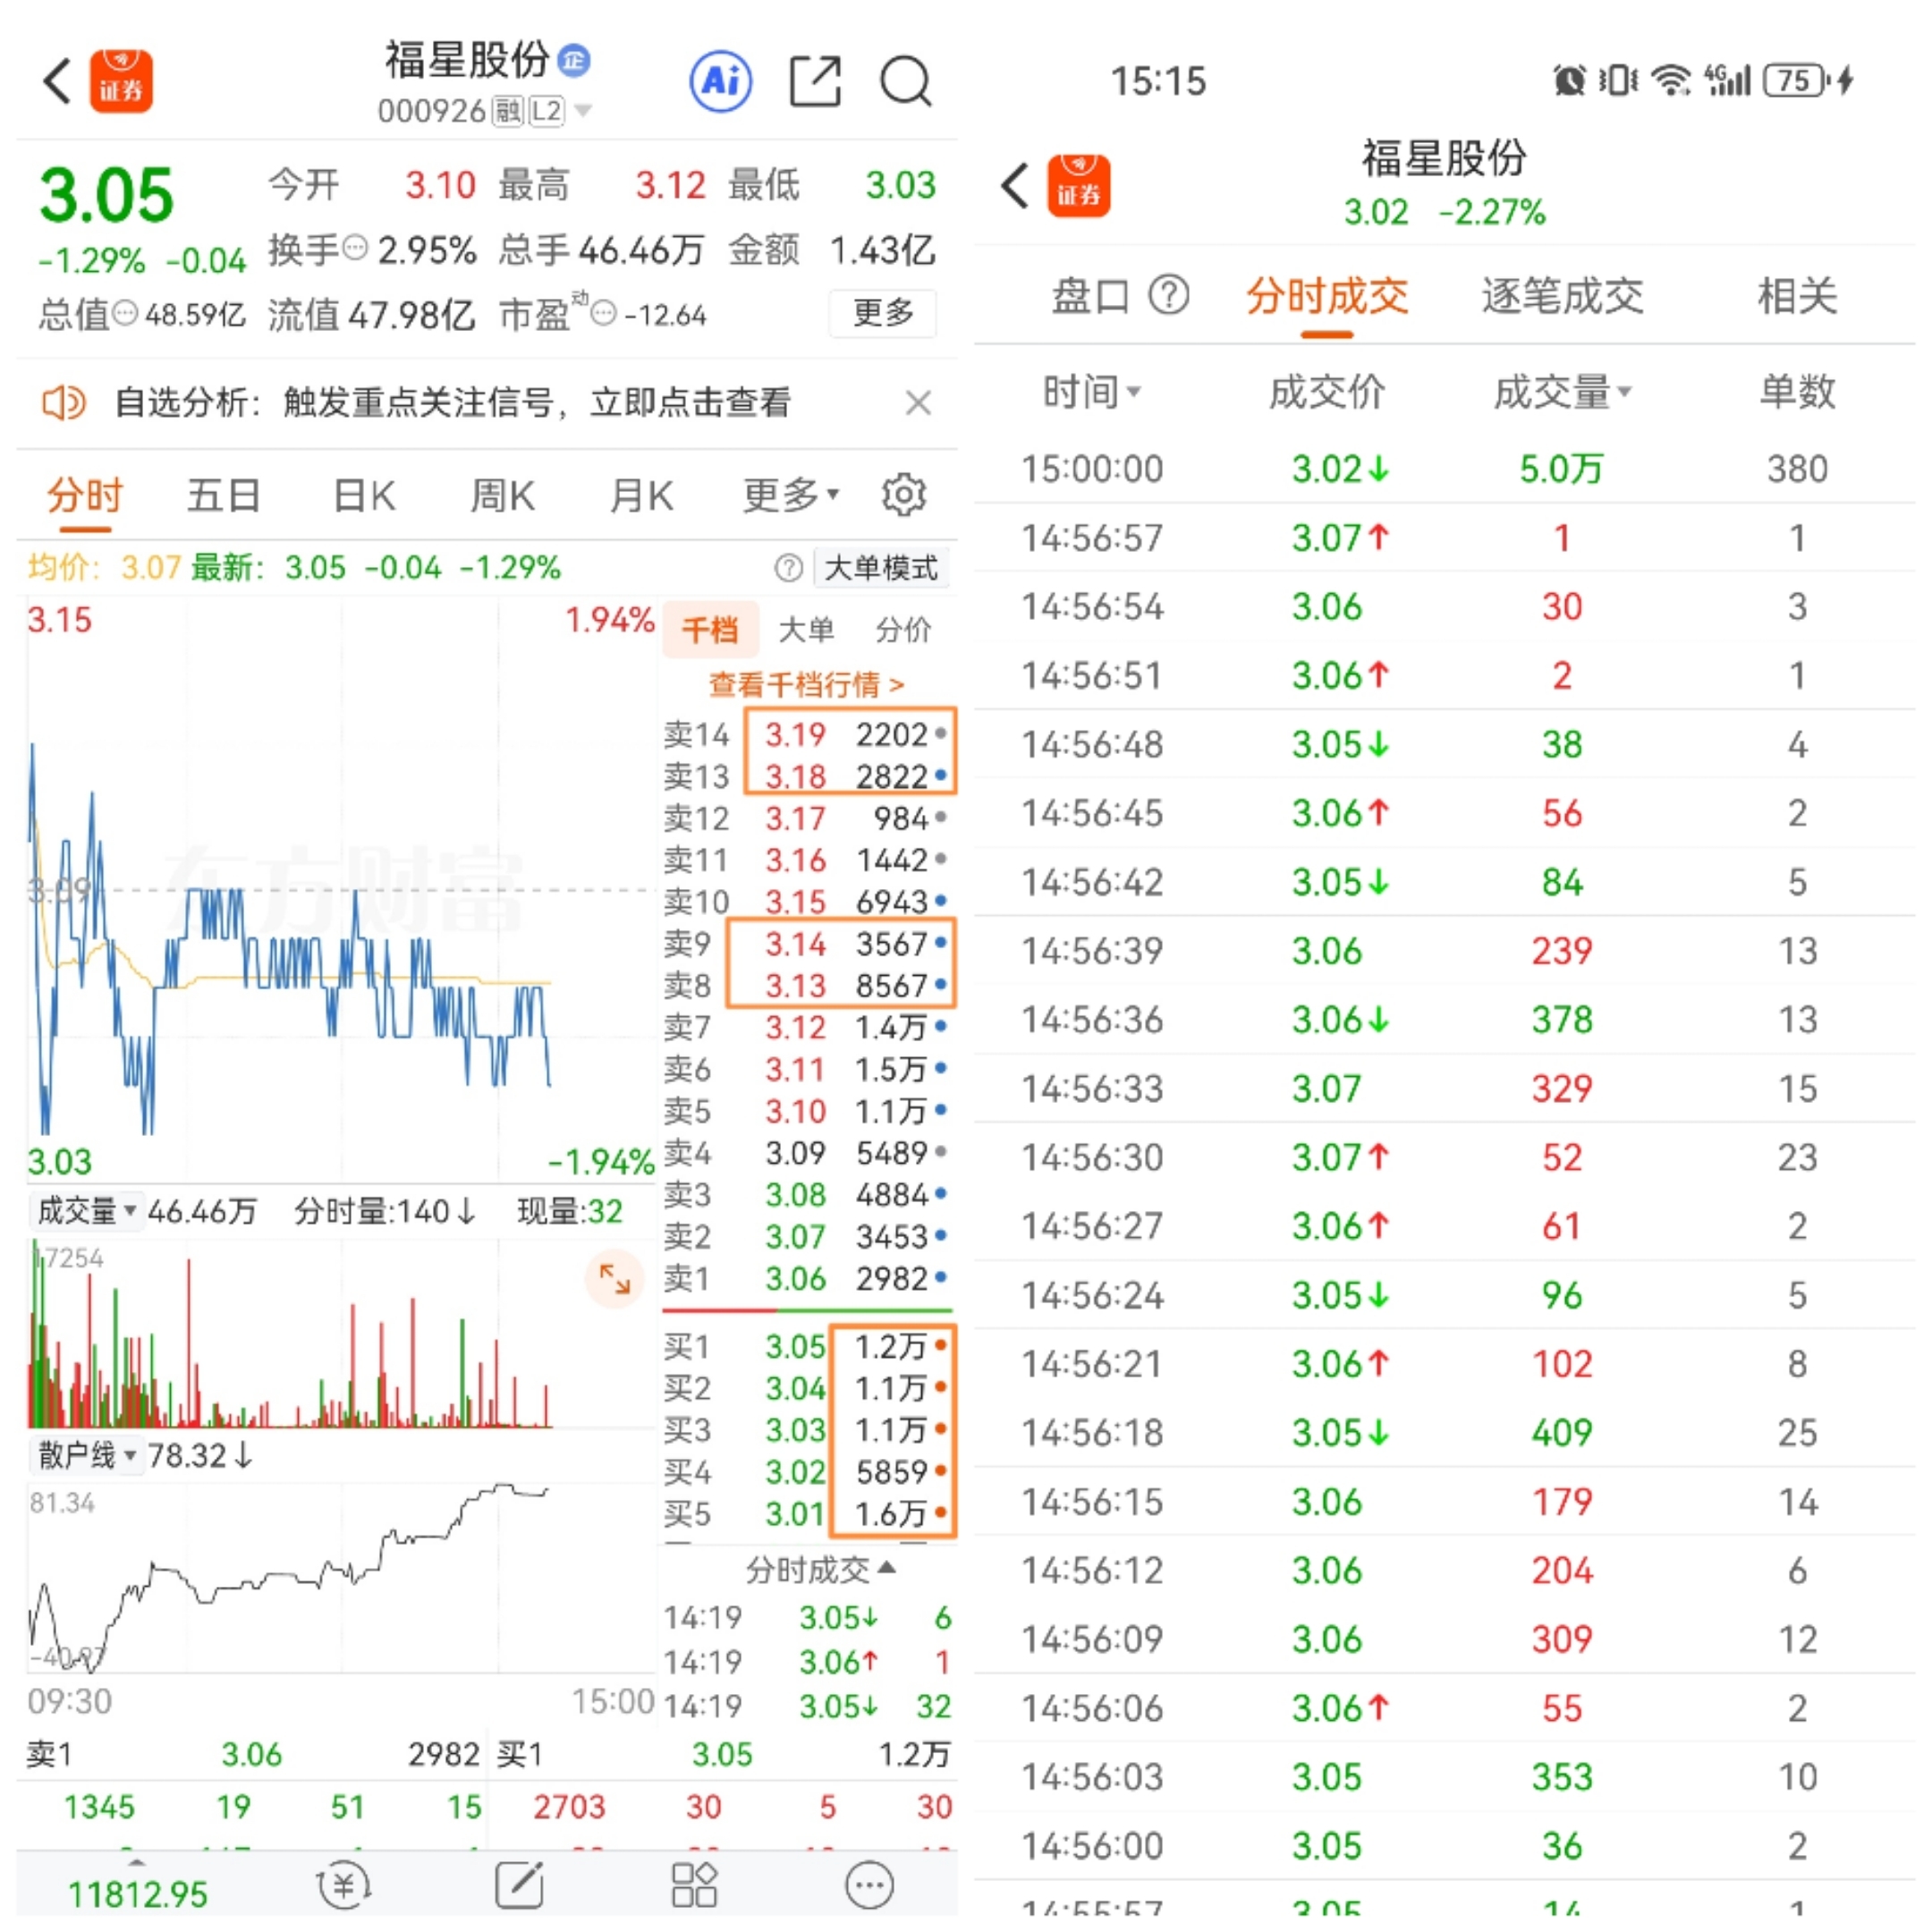Tap the 买5 row at 3.01

(x=806, y=1514)
